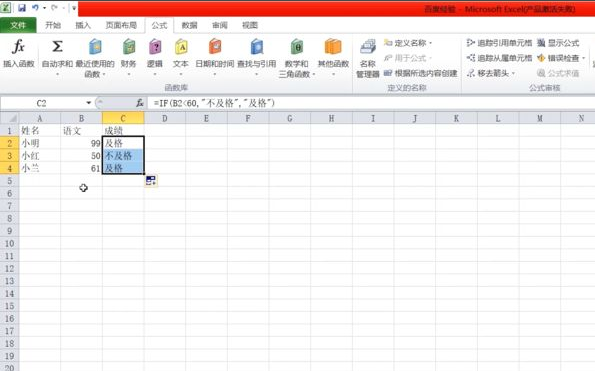Click cell B2 with value 99
Image resolution: width=595 pixels, height=371 pixels.
click(81, 143)
